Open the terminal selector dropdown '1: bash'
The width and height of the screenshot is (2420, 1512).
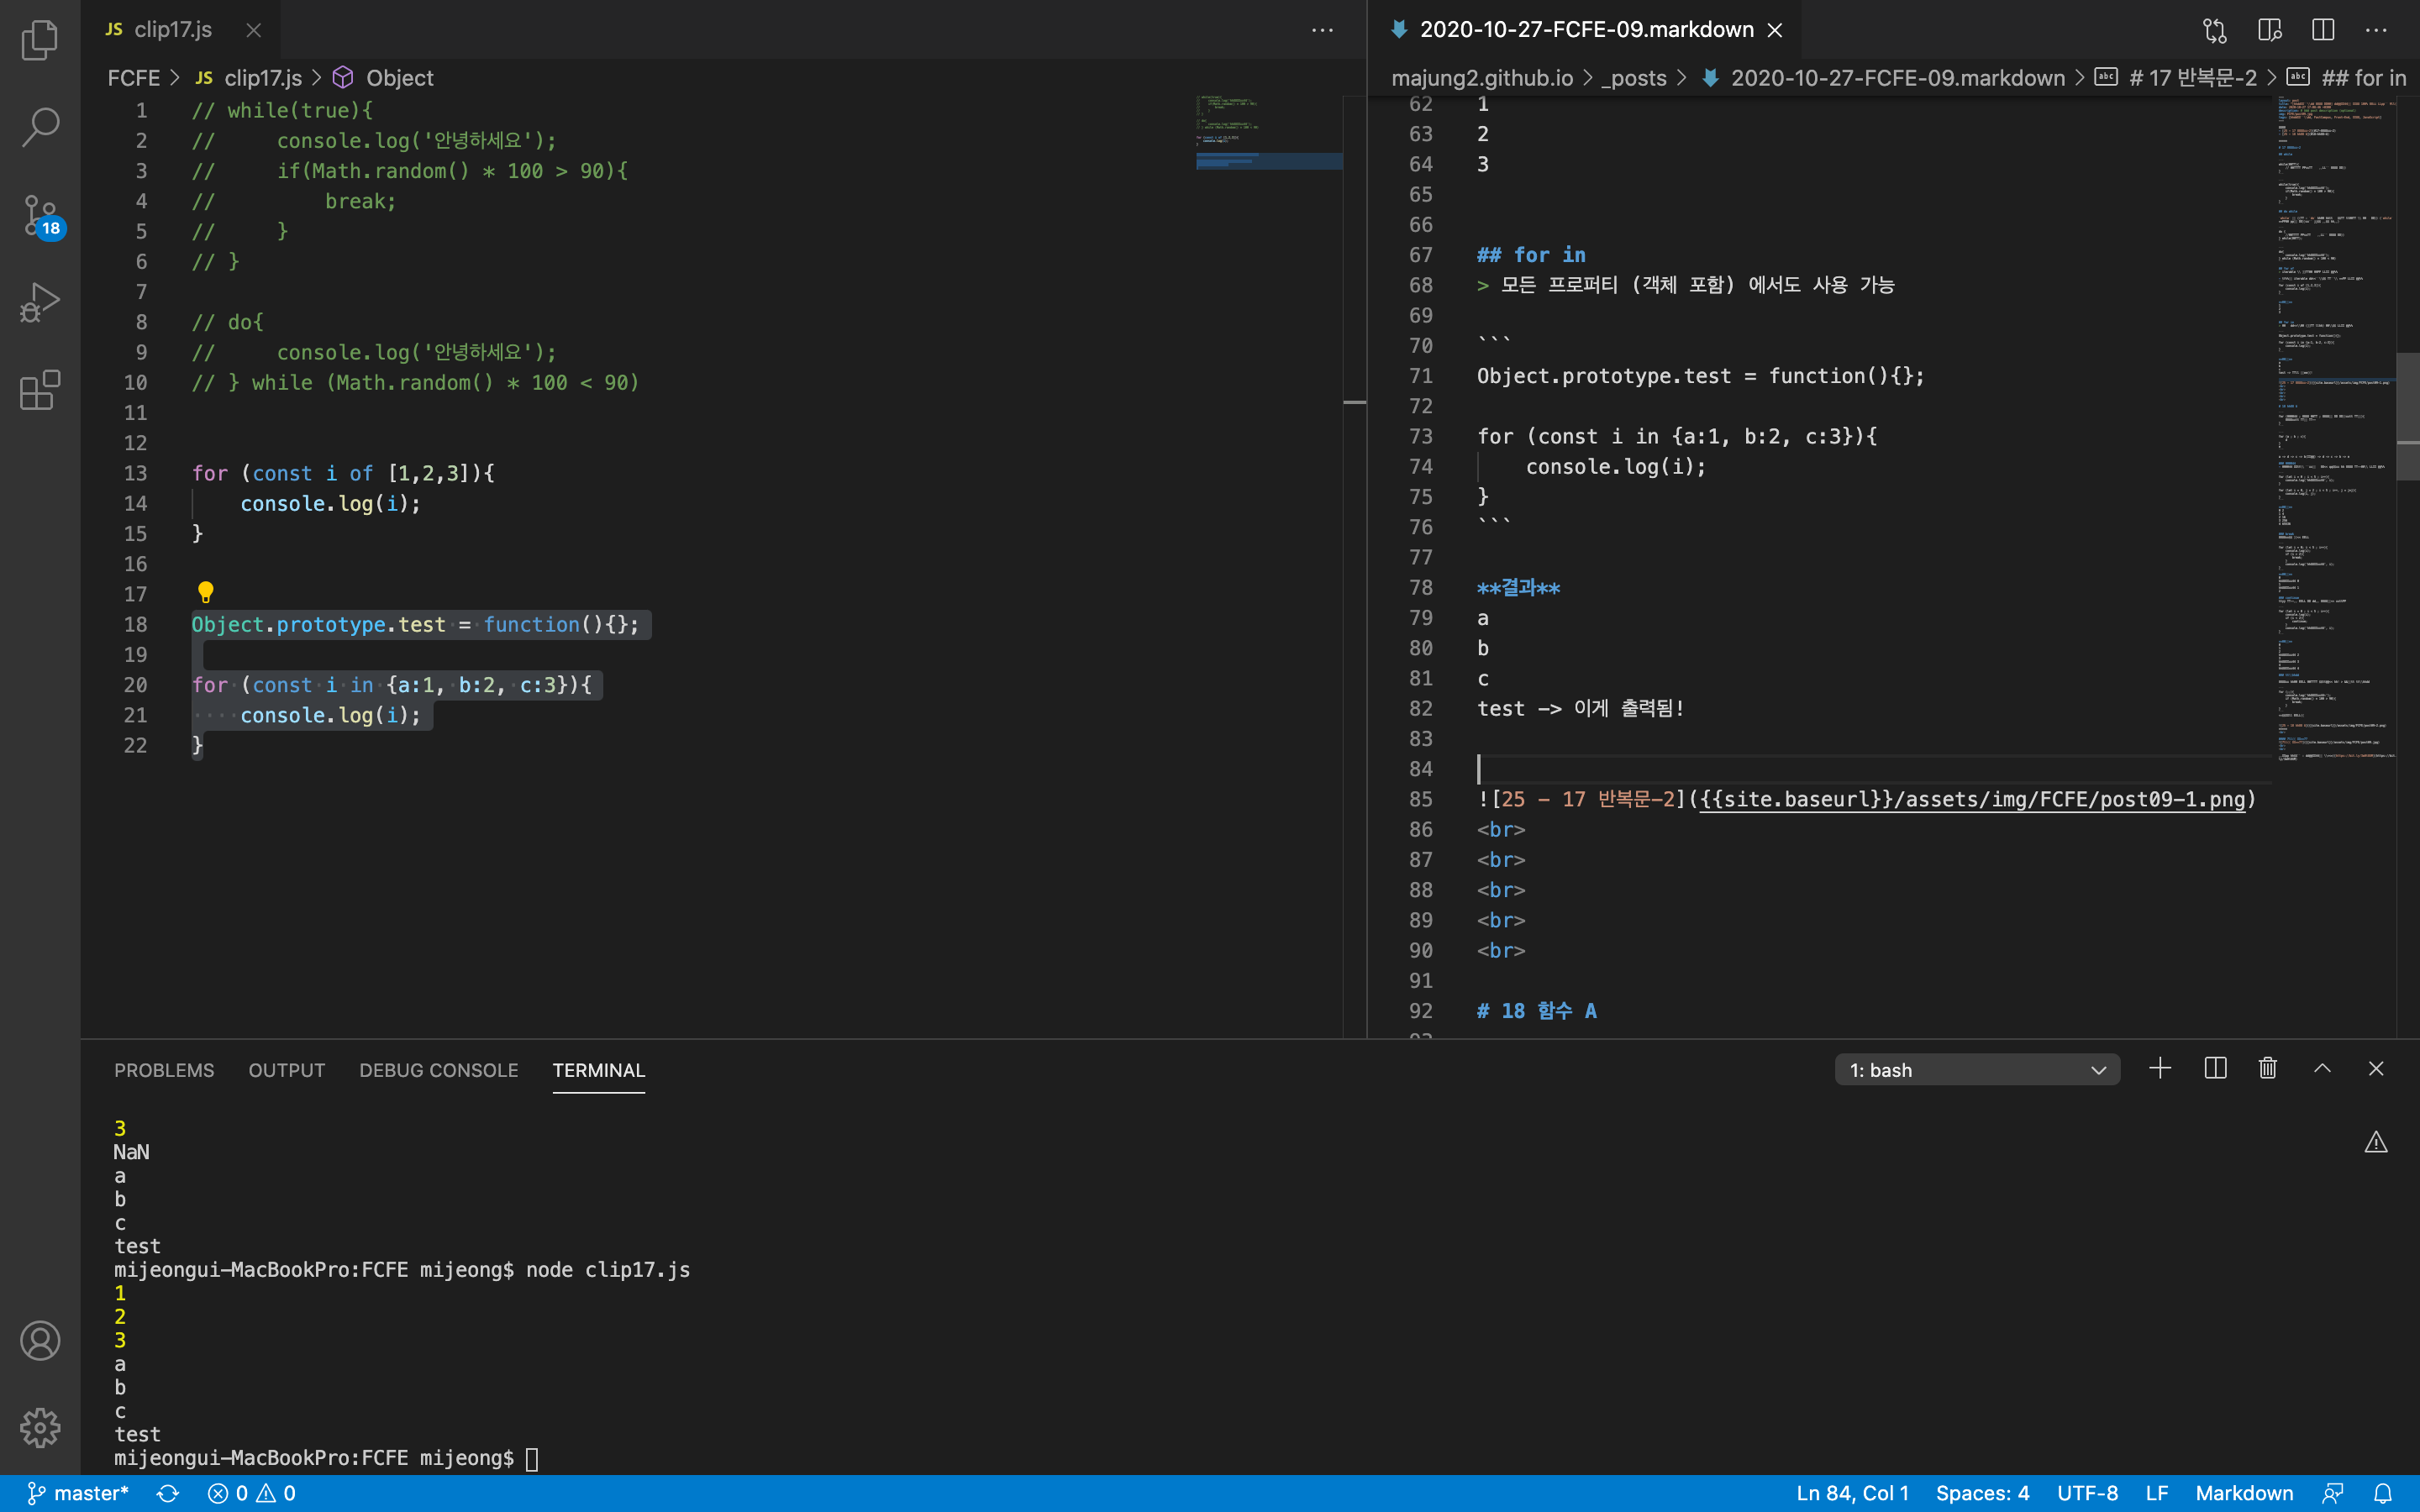pos(1977,1069)
